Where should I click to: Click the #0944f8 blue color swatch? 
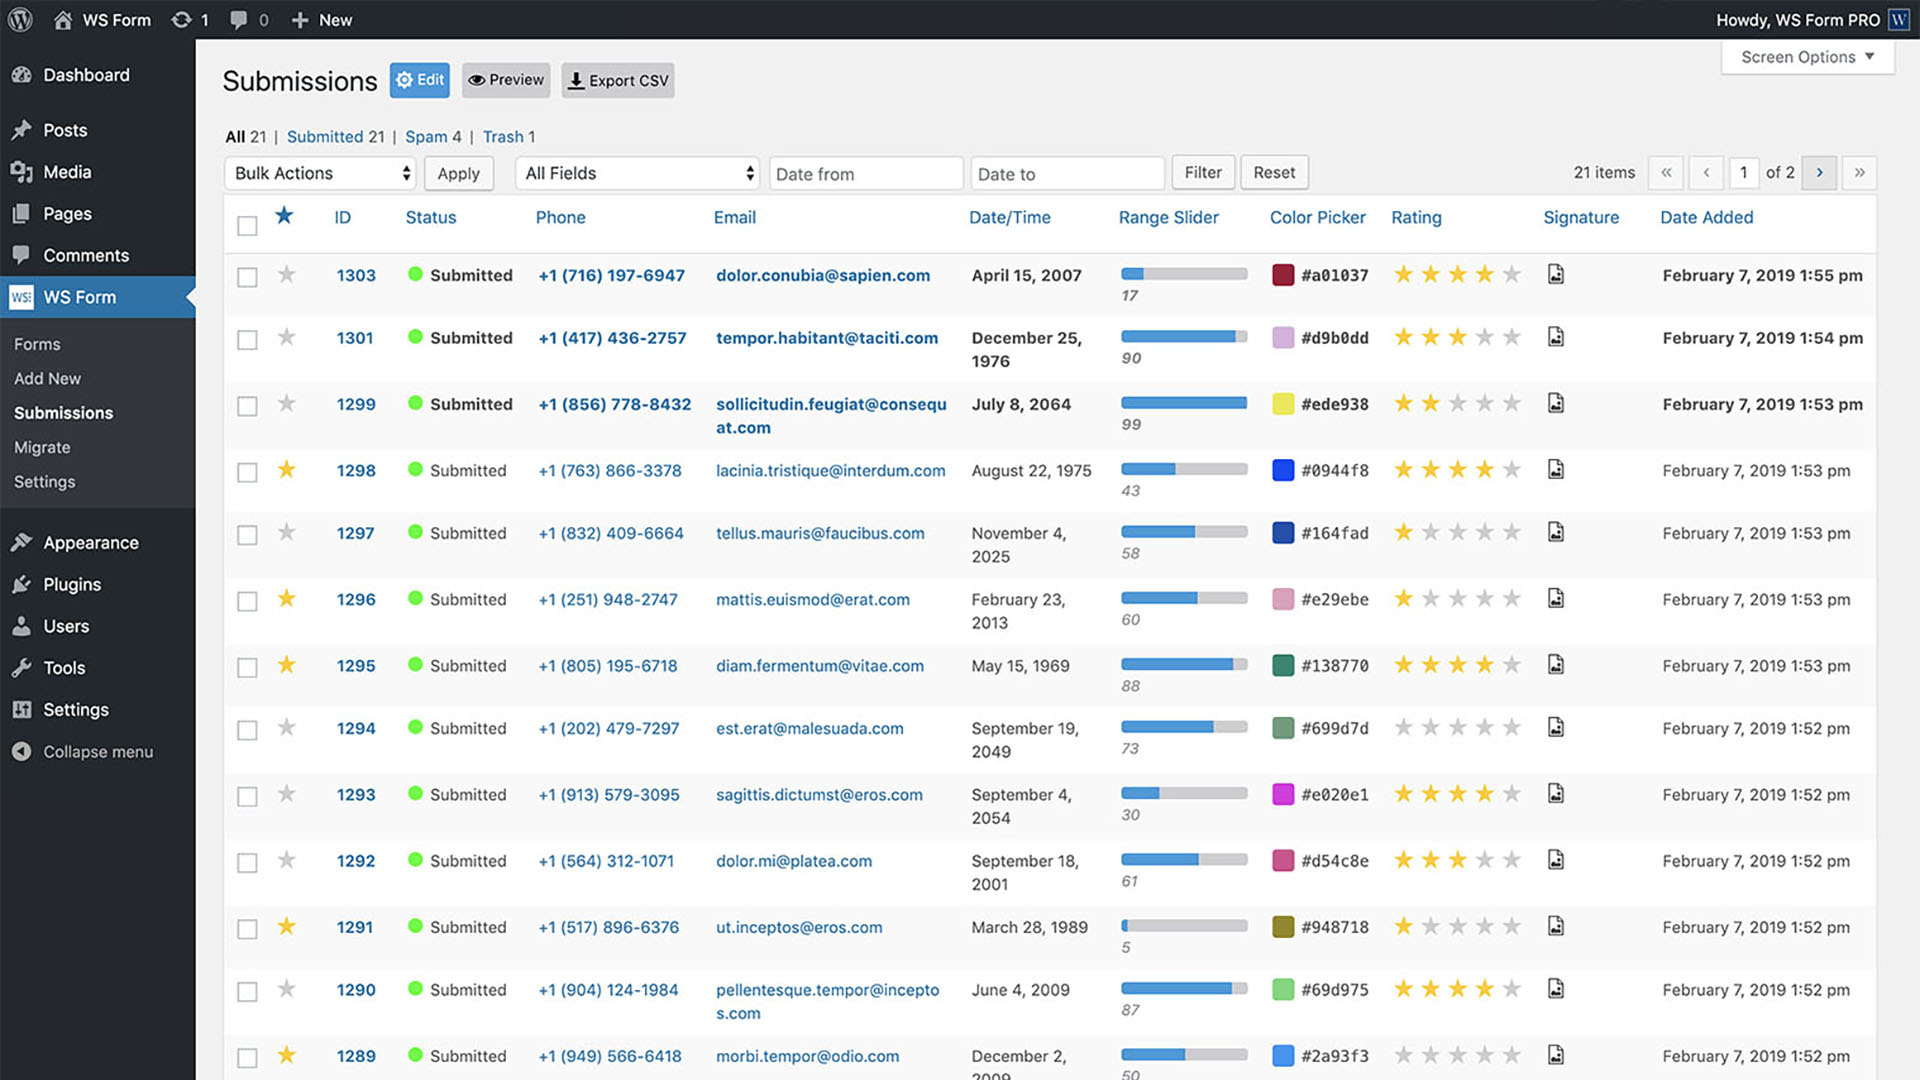coord(1283,470)
